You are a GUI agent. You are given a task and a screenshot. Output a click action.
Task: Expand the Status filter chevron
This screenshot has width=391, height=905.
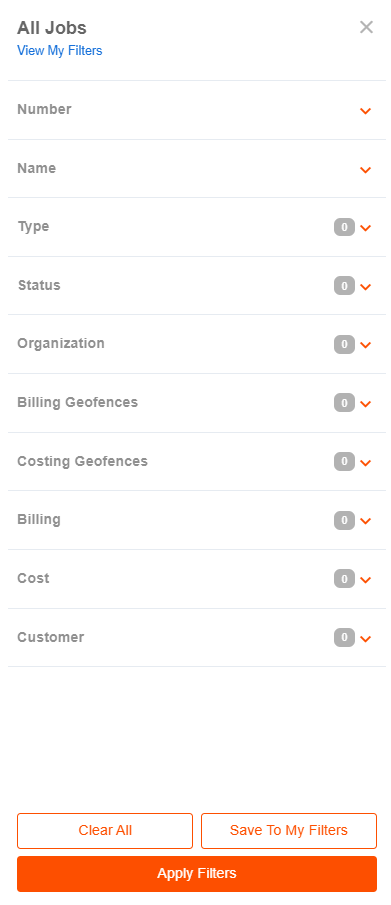365,287
